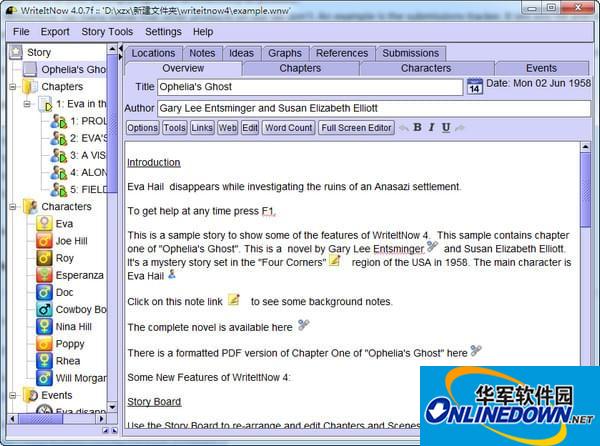Select Doc's character icon
Viewport: 600px width, 446px height.
[44, 292]
